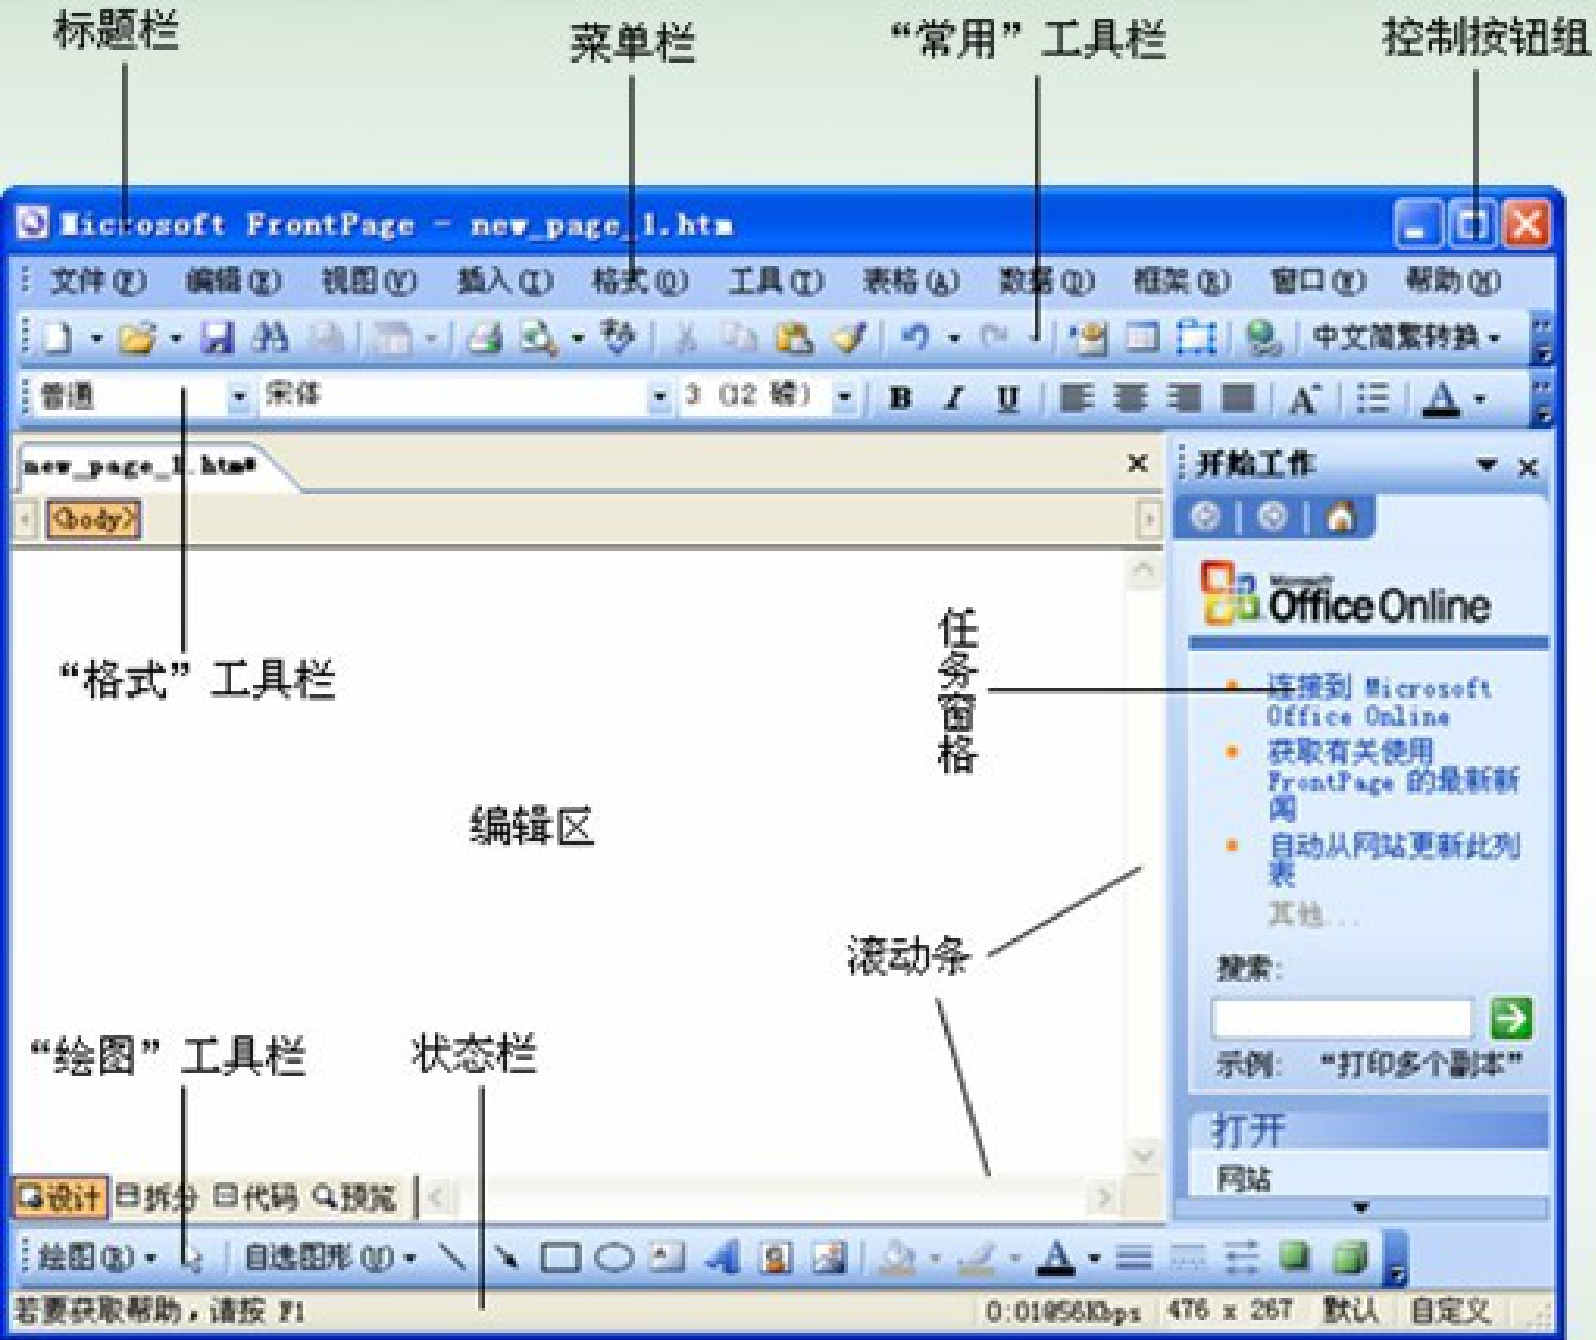Open the 开始工作 task pane dropdown arrow
The width and height of the screenshot is (1596, 1340).
1487,465
